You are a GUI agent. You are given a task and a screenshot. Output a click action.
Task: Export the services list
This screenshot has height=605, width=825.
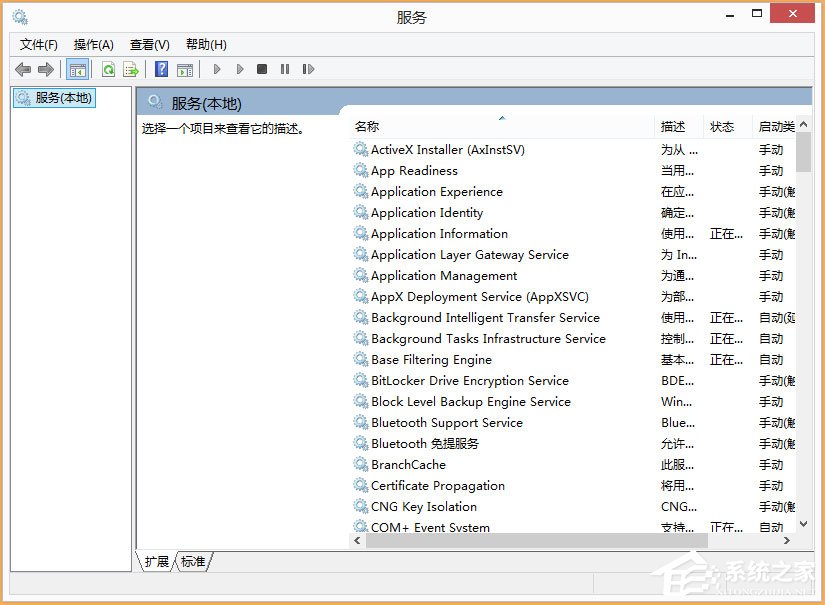tap(131, 68)
